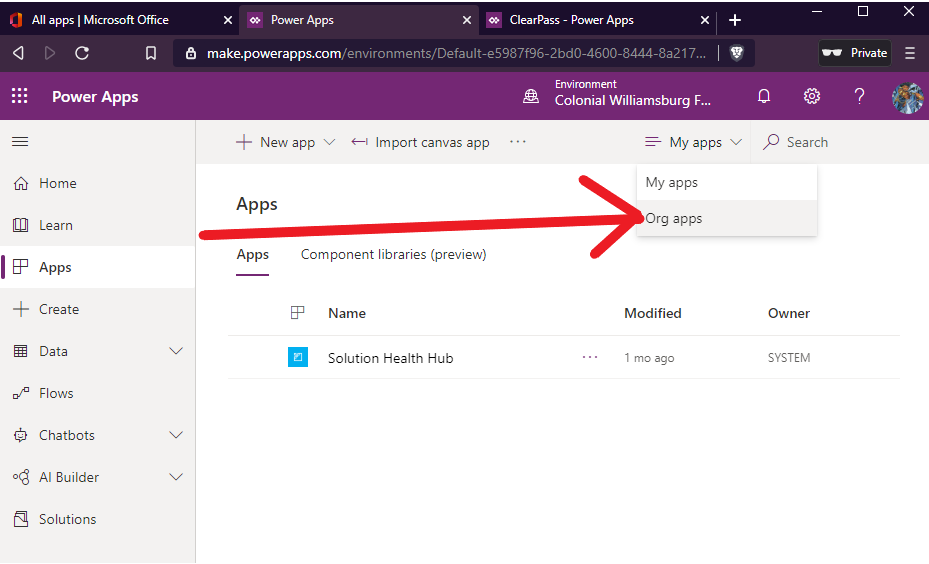Open a new browser tab
Viewport: 929px width, 564px height.
(x=735, y=20)
